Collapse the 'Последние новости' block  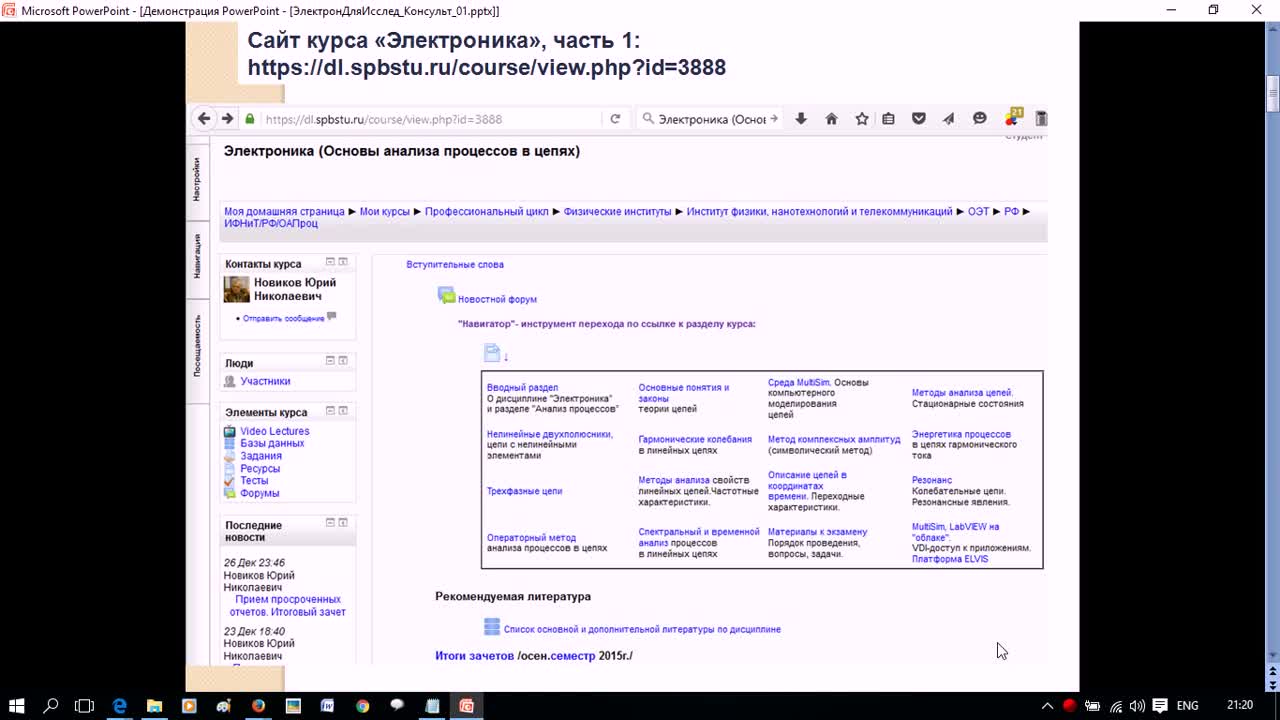click(x=330, y=523)
